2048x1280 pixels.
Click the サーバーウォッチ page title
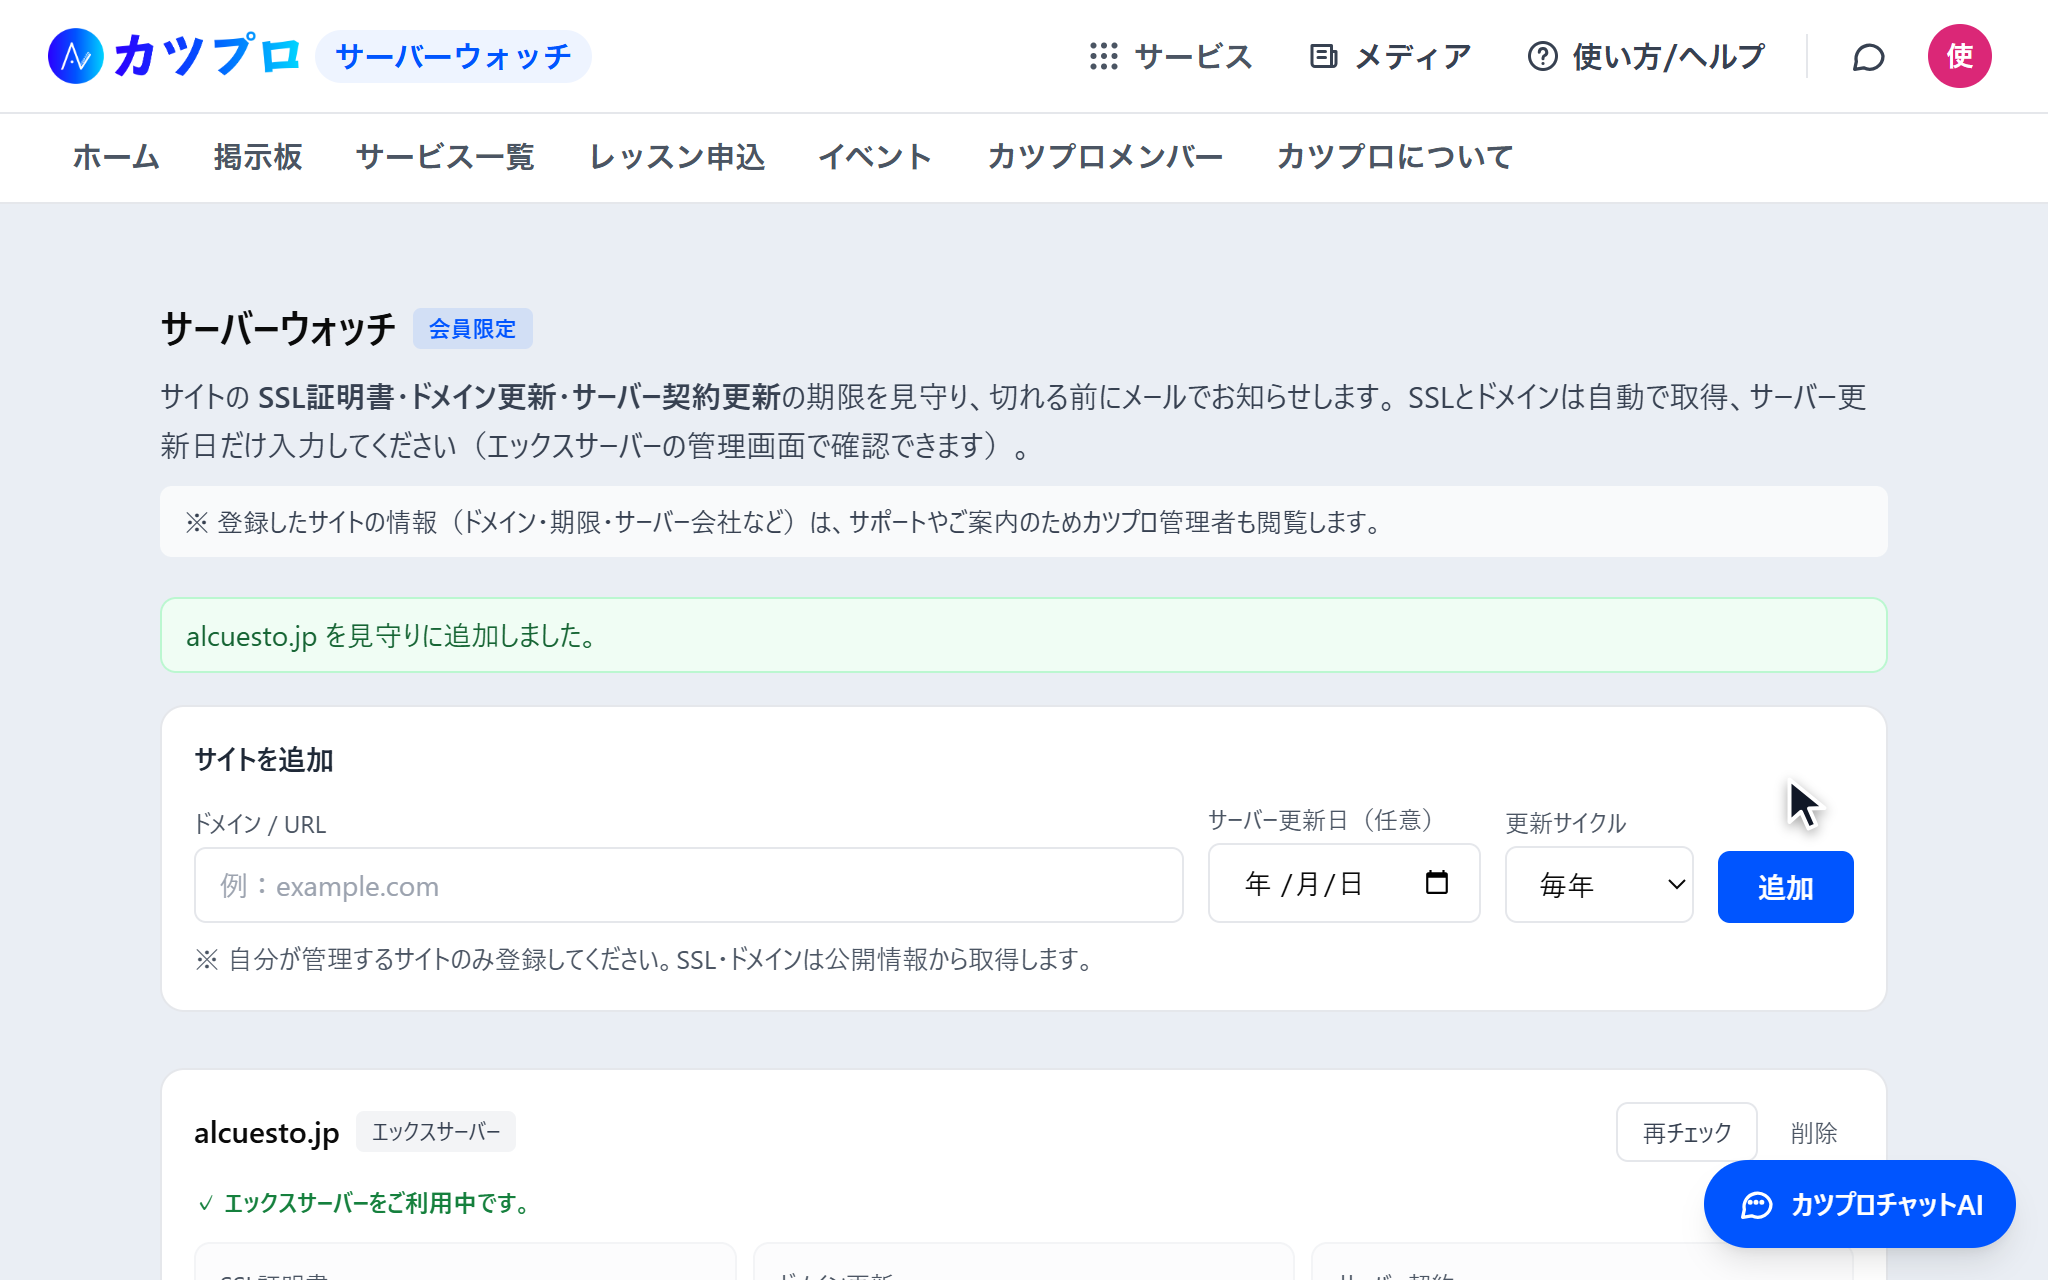278,329
